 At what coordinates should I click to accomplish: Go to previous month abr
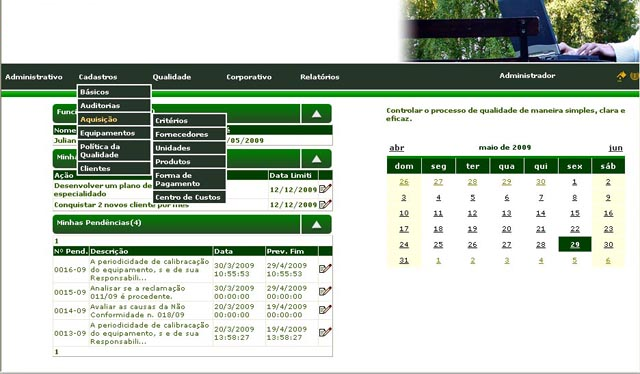coord(396,148)
